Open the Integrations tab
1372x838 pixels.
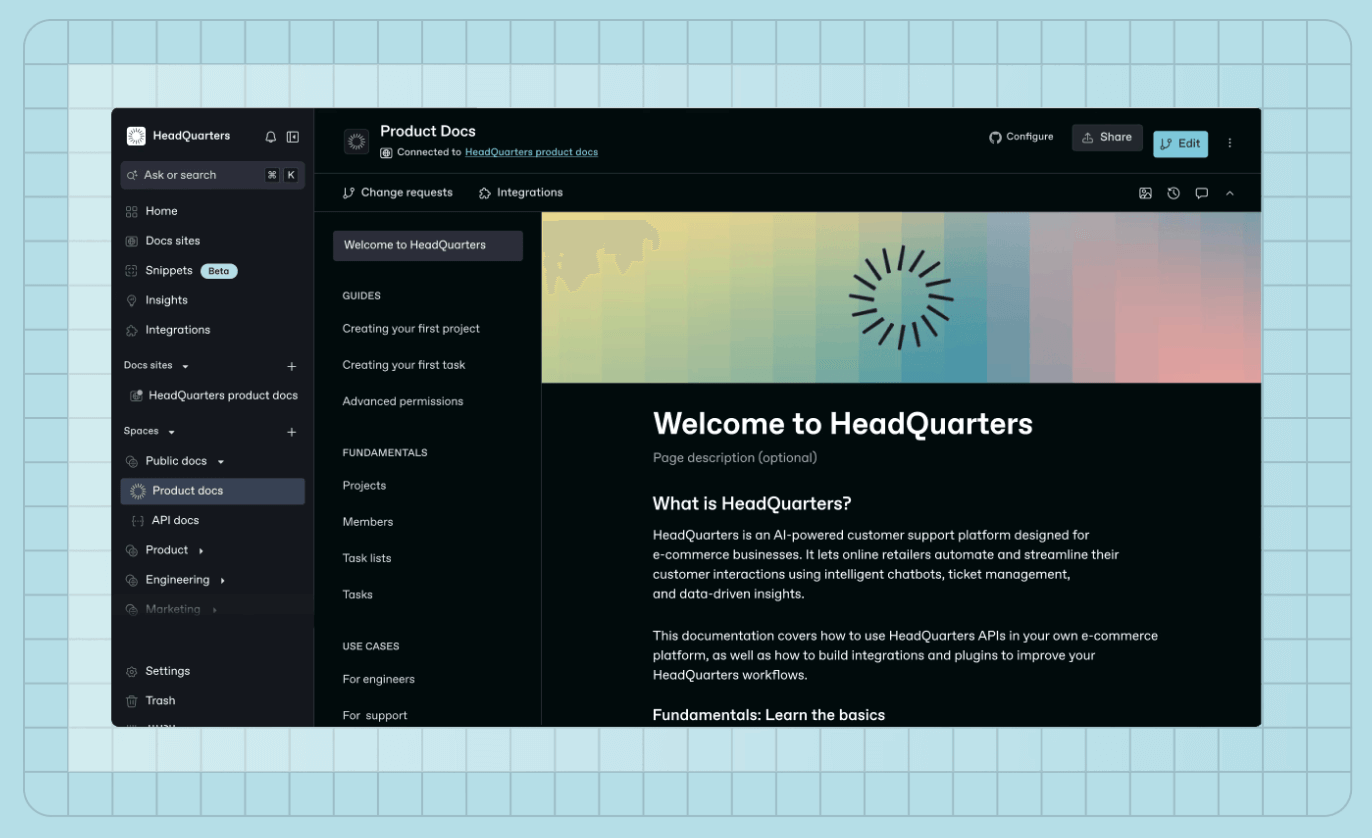(520, 192)
